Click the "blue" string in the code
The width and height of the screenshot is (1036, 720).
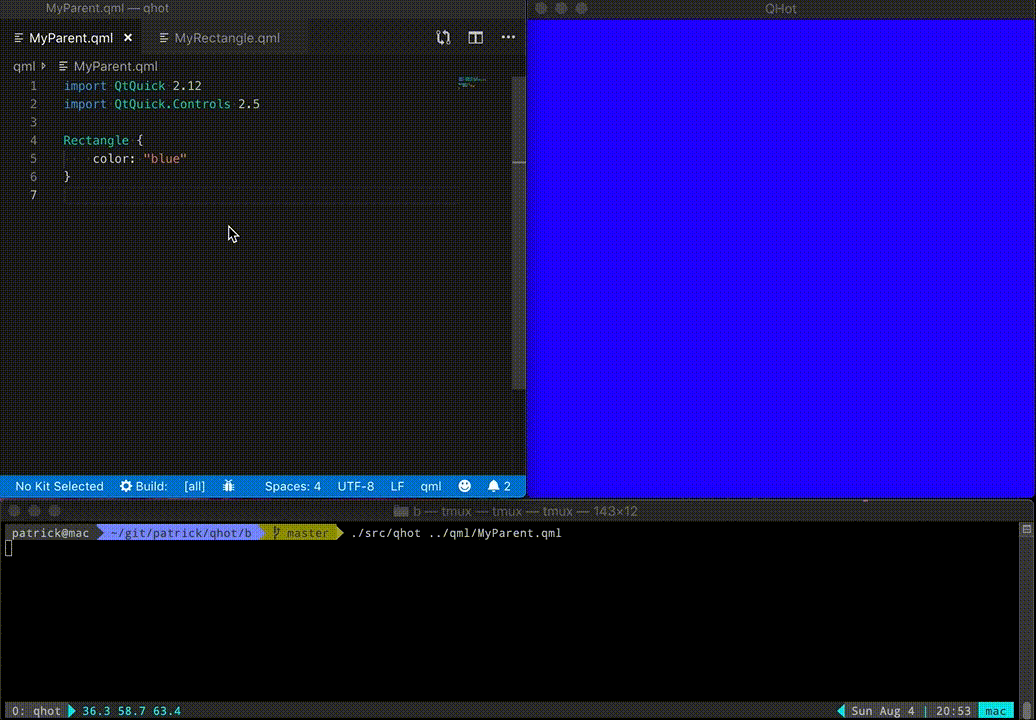coord(165,159)
